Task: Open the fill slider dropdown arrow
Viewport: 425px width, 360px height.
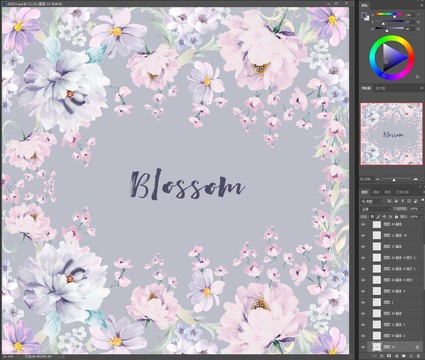Action: pyautogui.click(x=422, y=217)
